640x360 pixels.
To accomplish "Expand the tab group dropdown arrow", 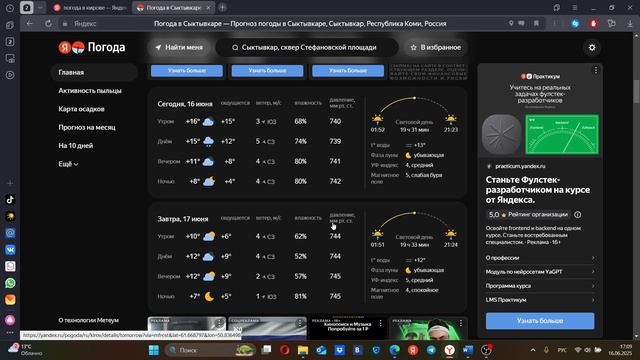I will pyautogui.click(x=40, y=8).
